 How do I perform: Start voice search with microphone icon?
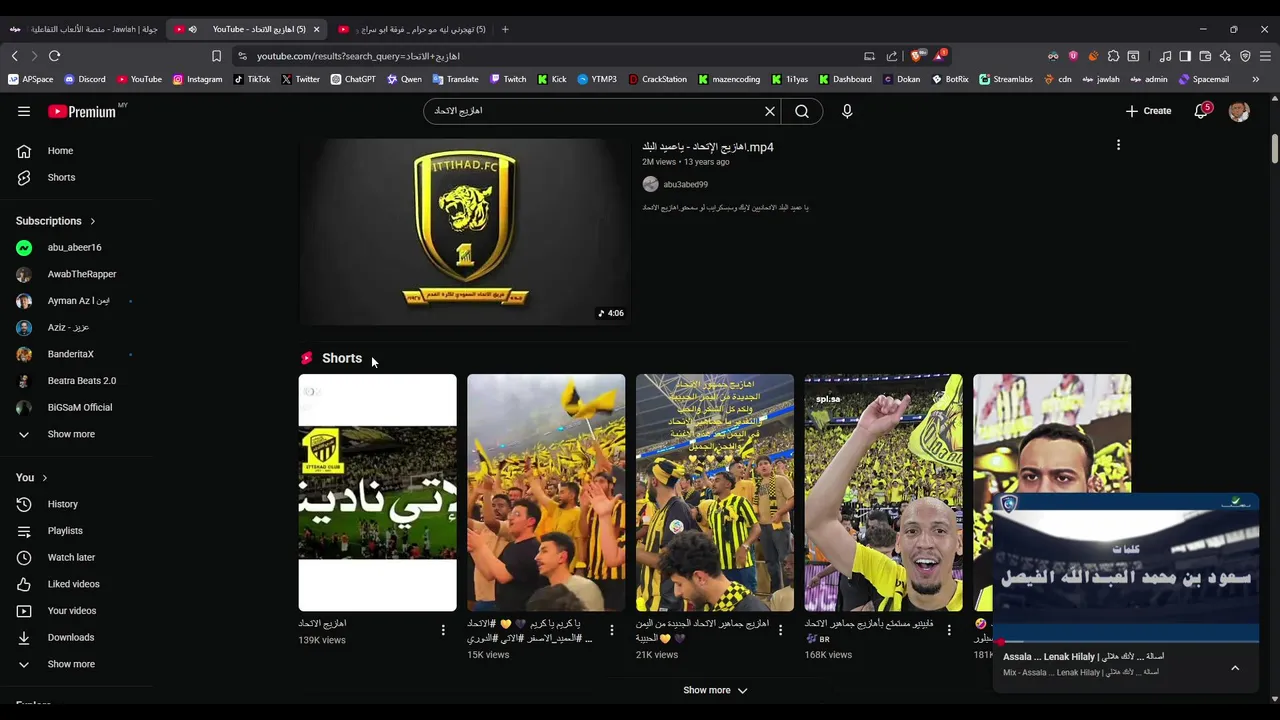[x=847, y=111]
